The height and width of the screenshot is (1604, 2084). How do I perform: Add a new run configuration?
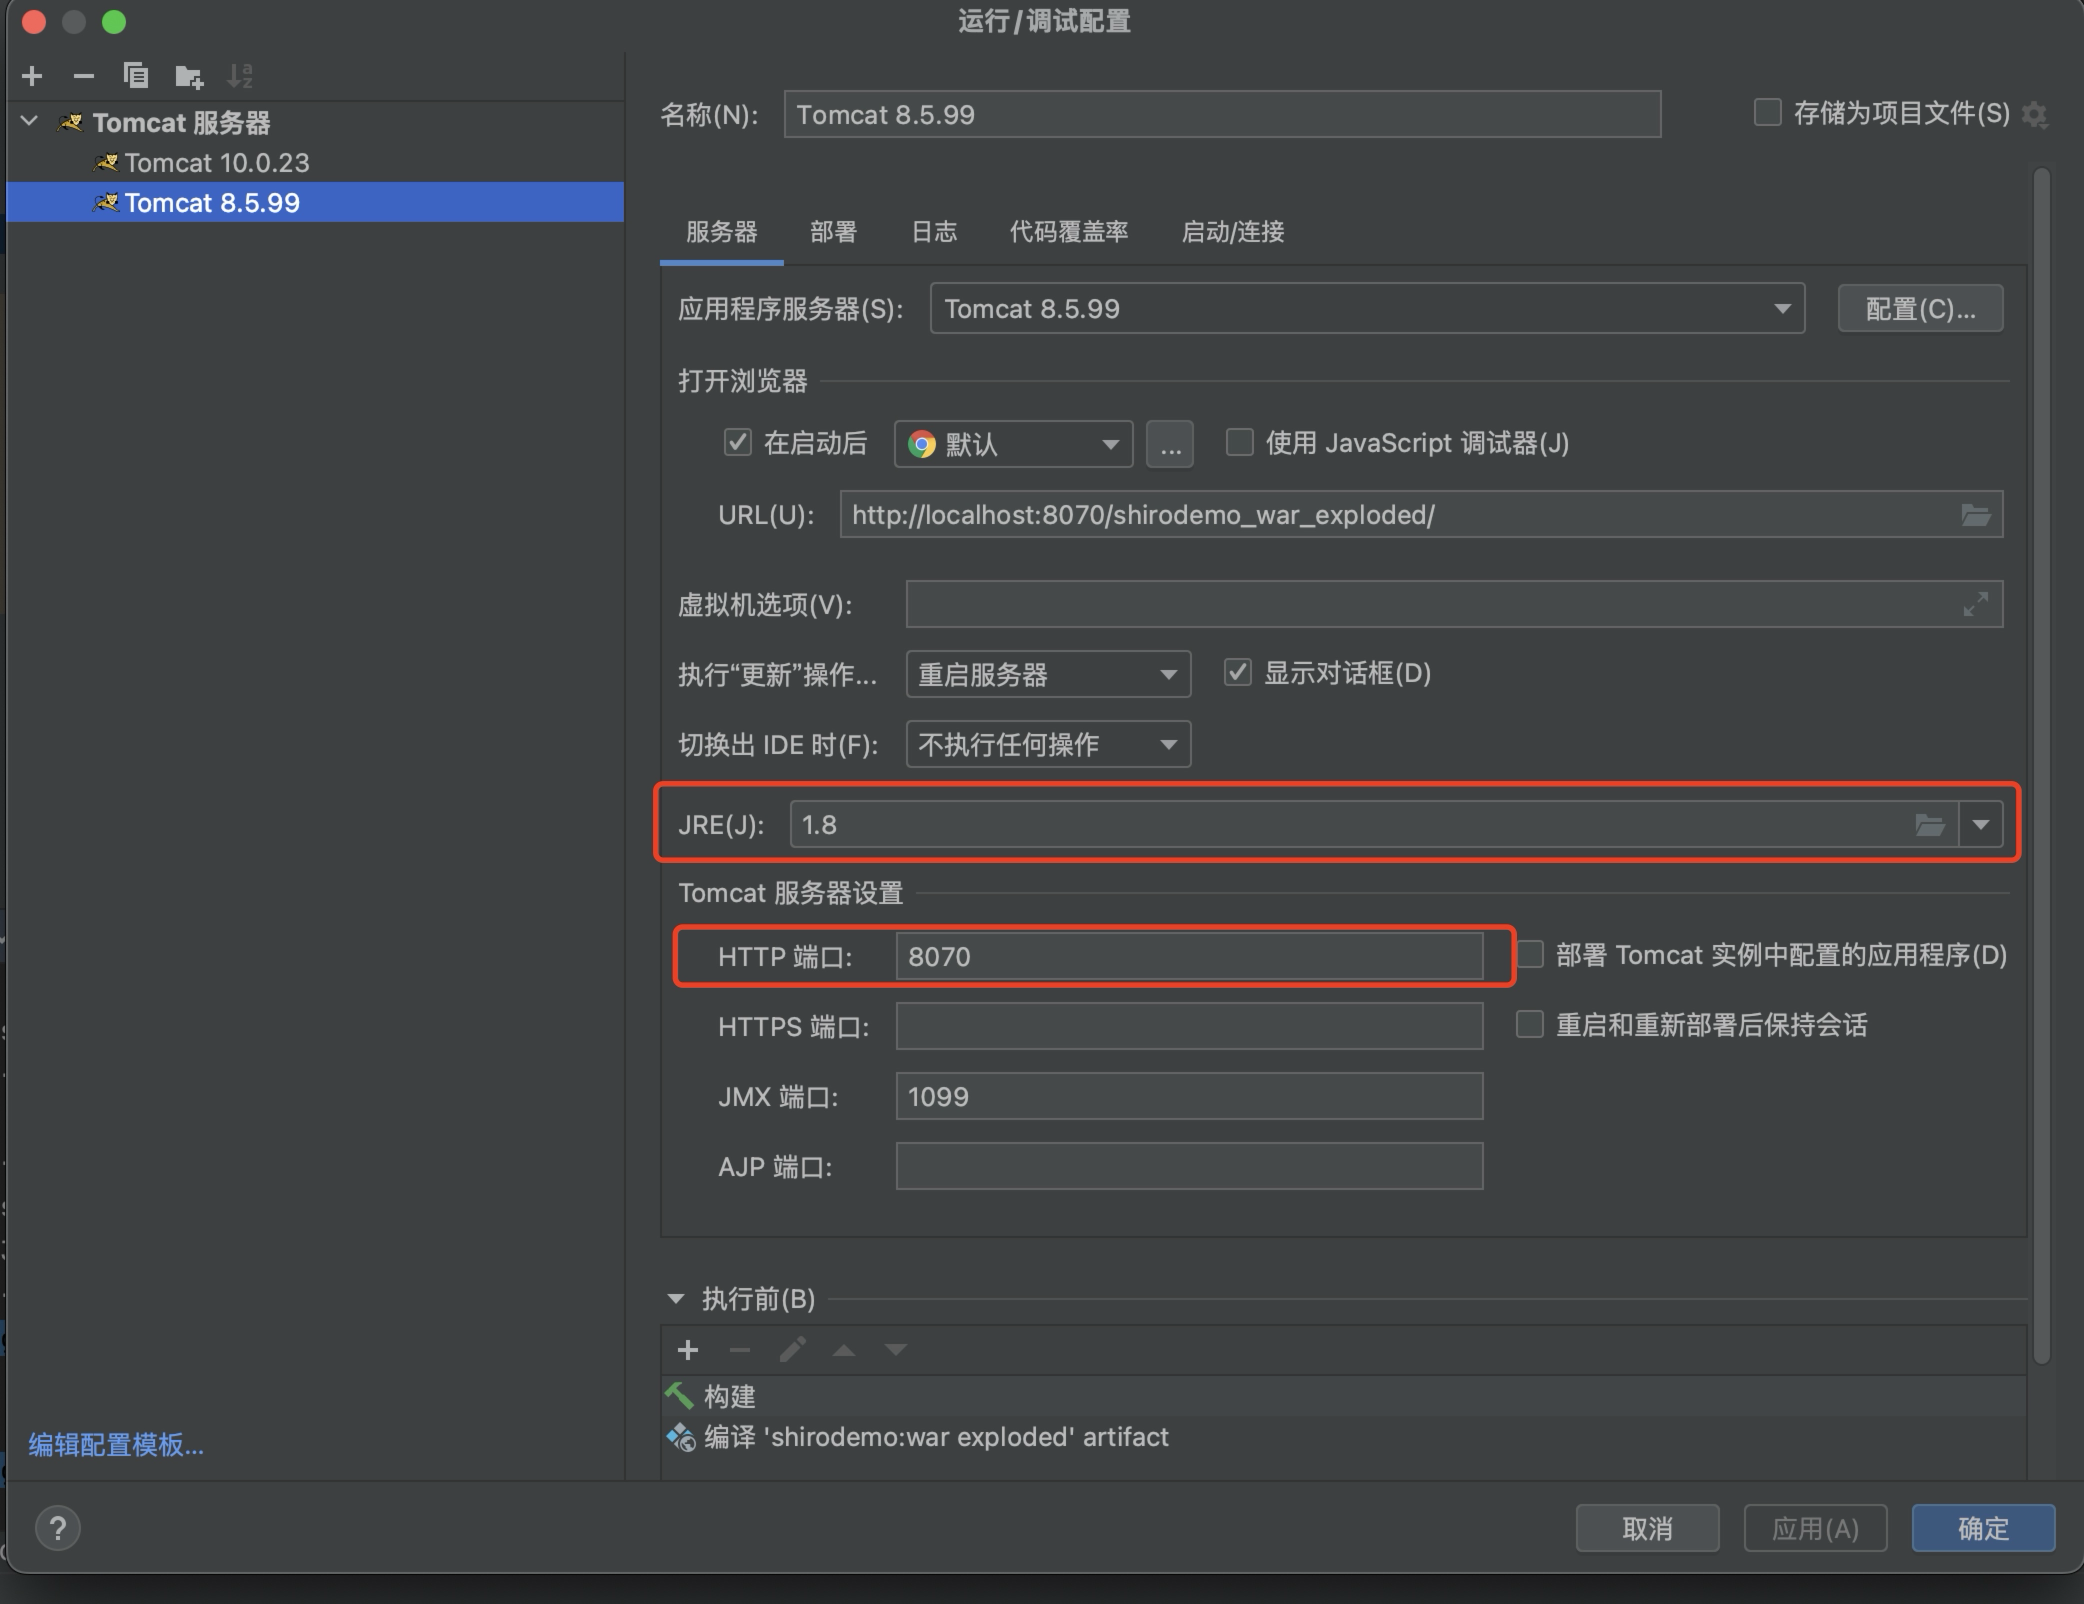point(32,76)
